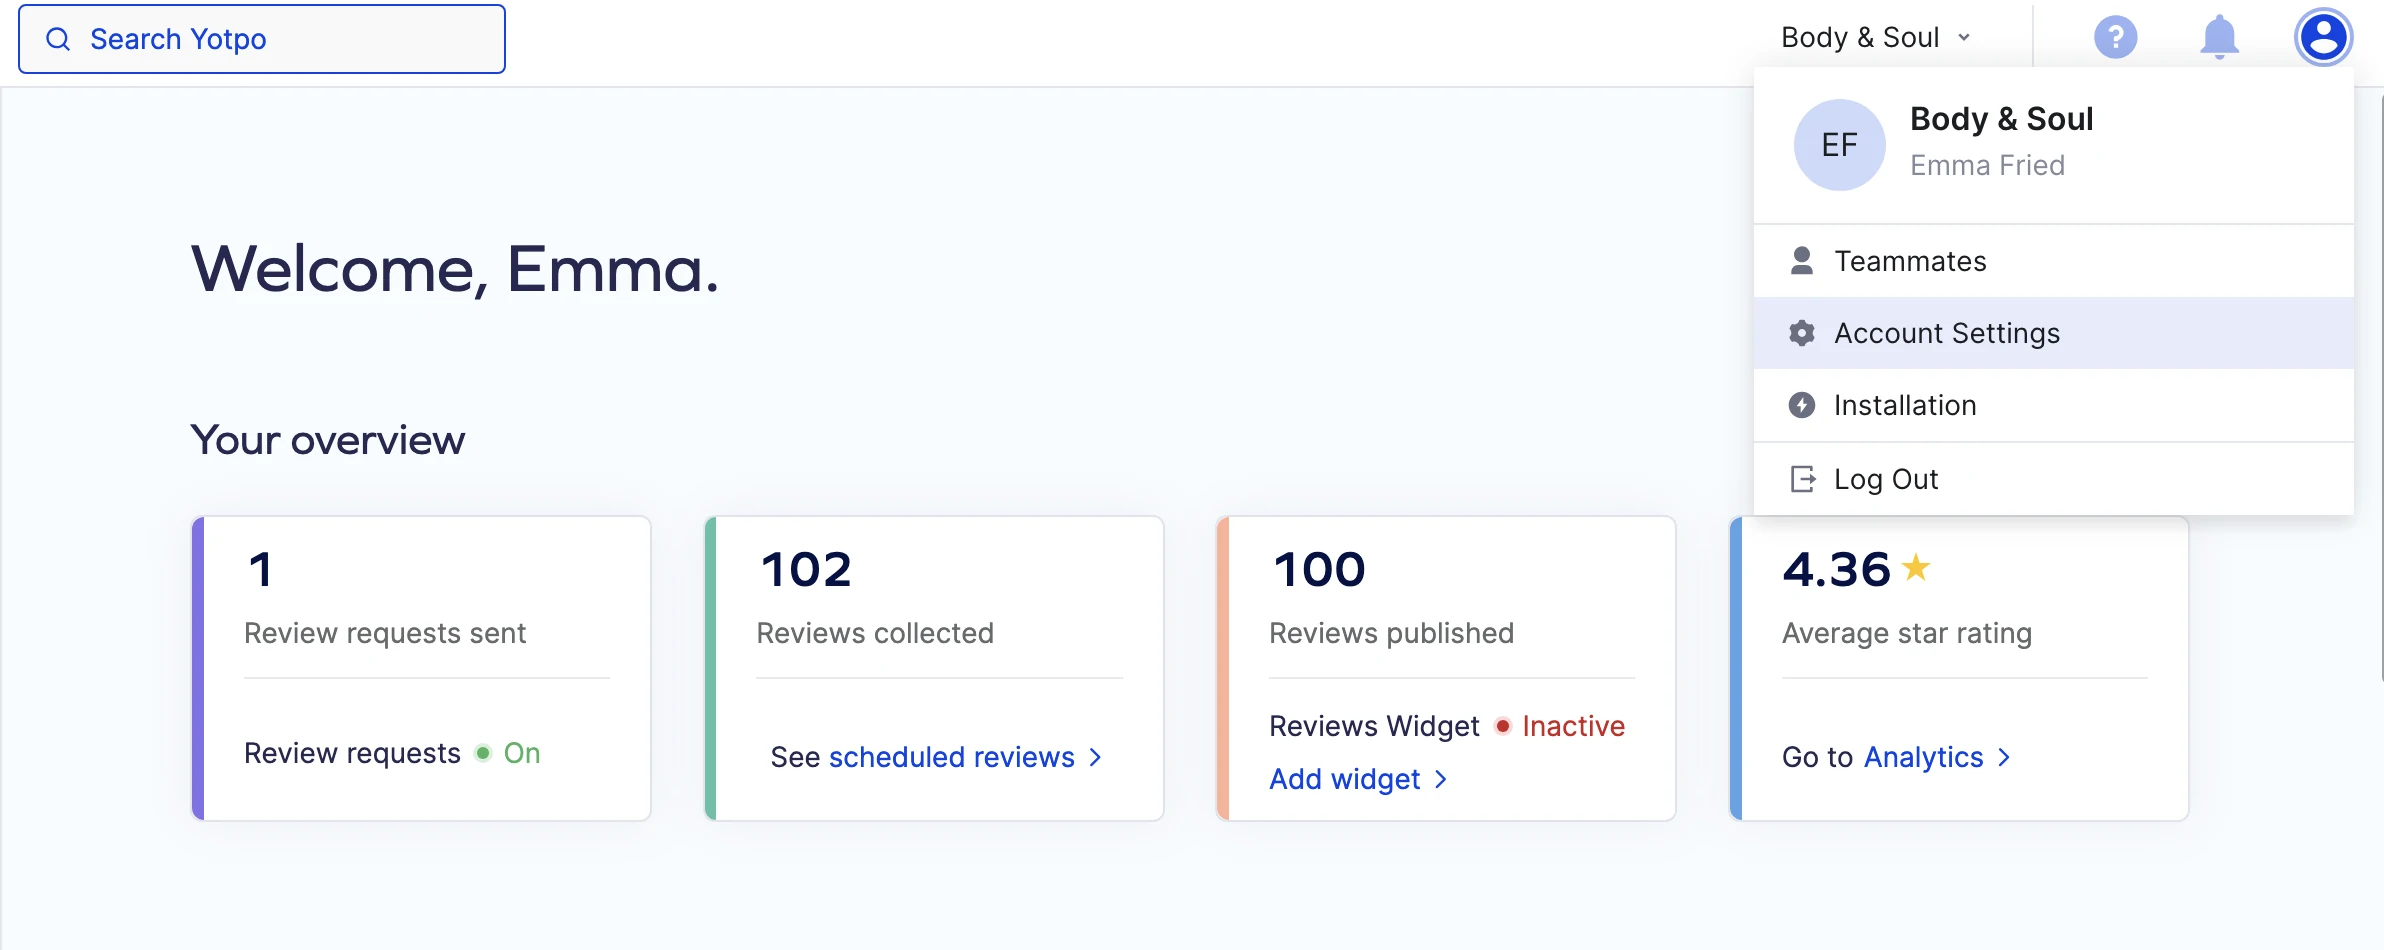Click the Log Out door icon

click(1802, 479)
